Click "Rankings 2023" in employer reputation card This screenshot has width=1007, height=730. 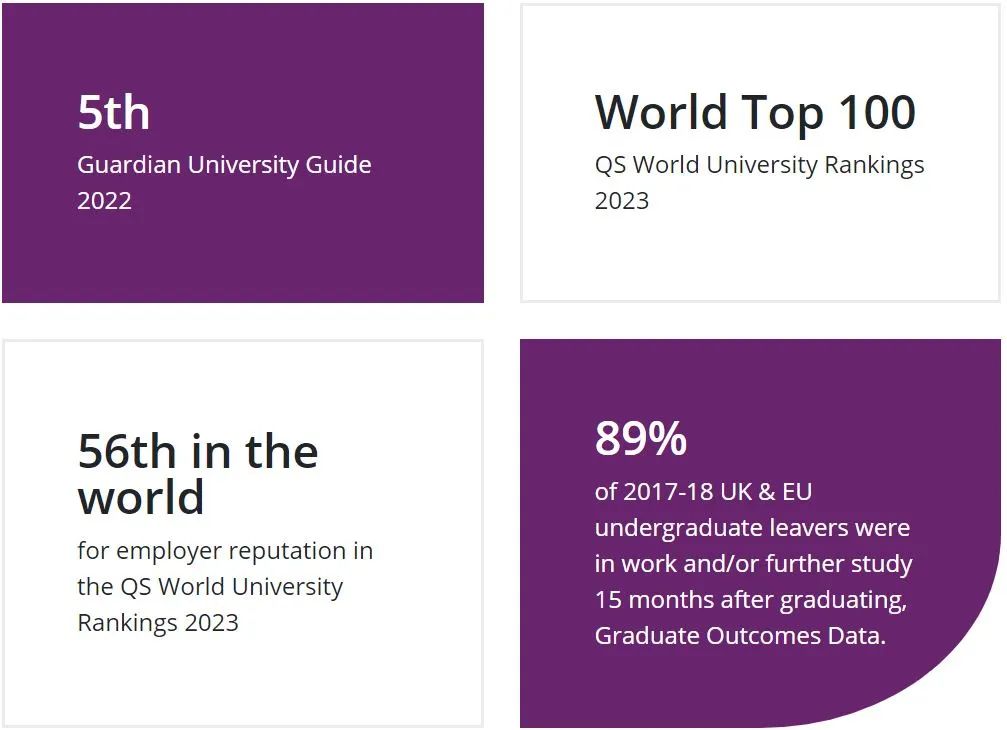tap(158, 623)
